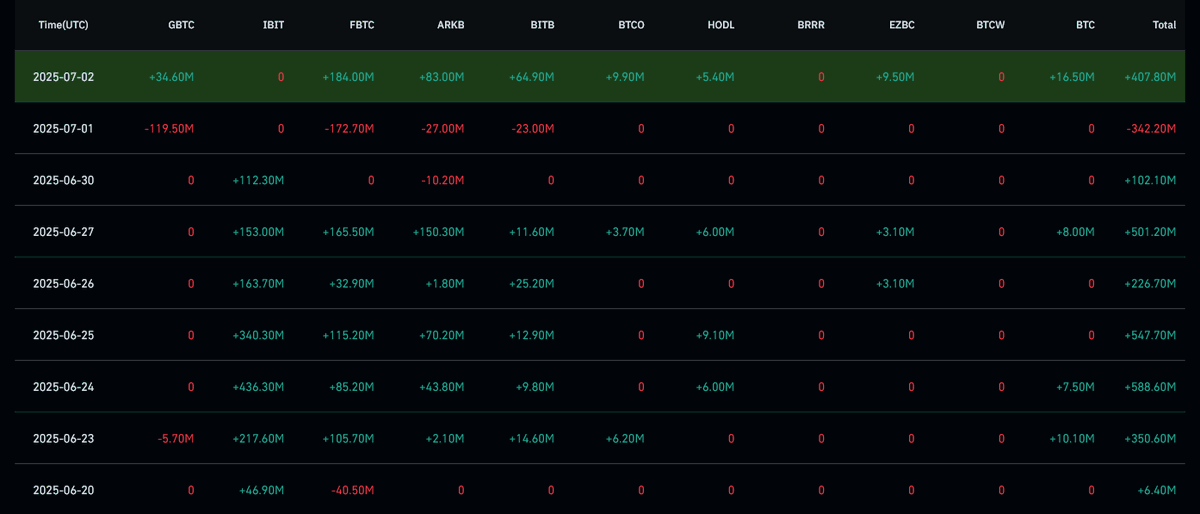This screenshot has width=1200, height=514.
Task: Click the +7.50M BTC value
Action: [x=1074, y=387]
